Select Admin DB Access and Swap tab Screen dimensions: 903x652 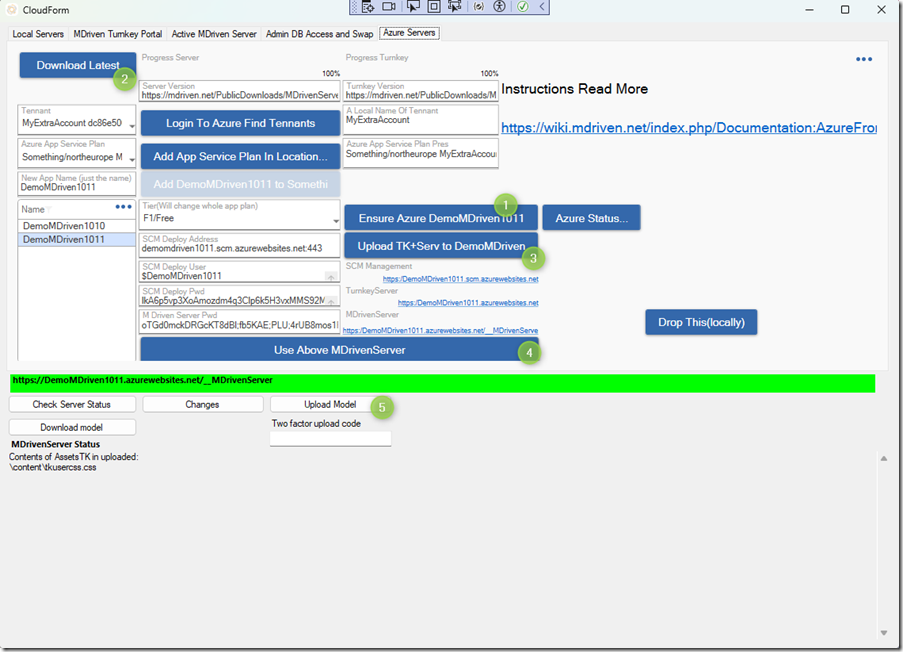point(320,34)
